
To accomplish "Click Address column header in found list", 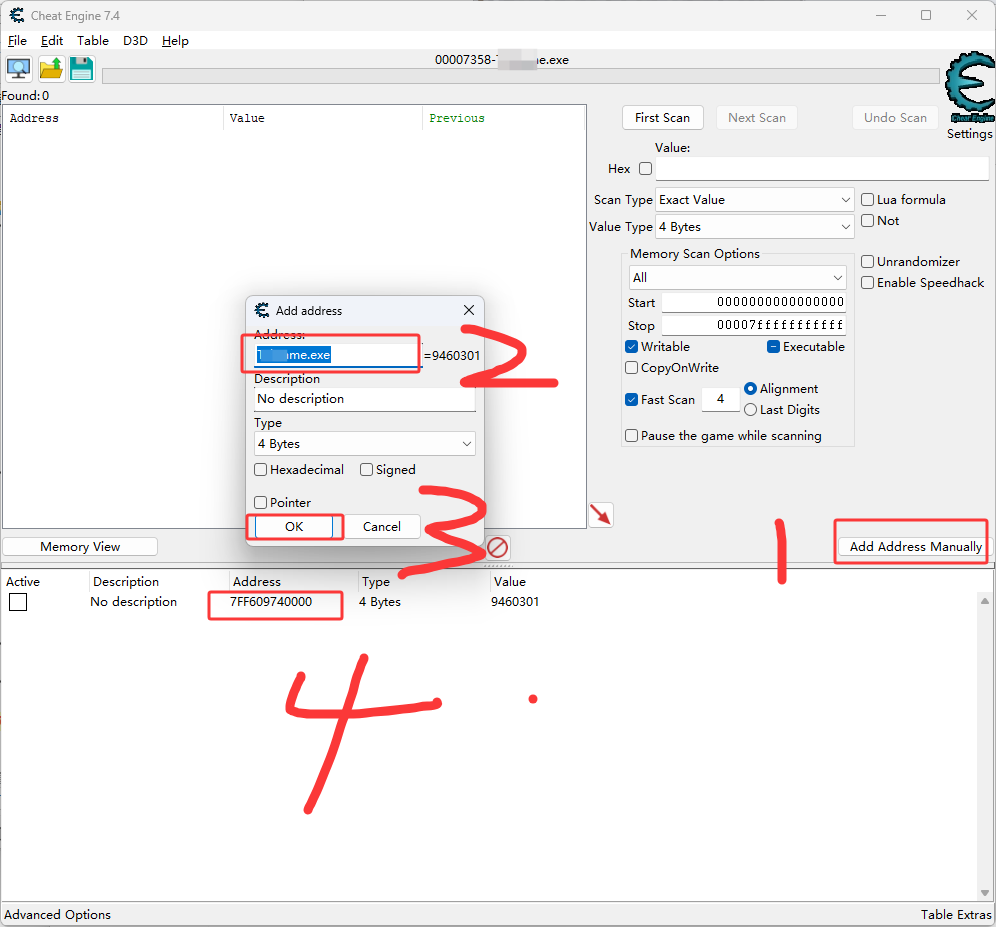I will coord(113,118).
